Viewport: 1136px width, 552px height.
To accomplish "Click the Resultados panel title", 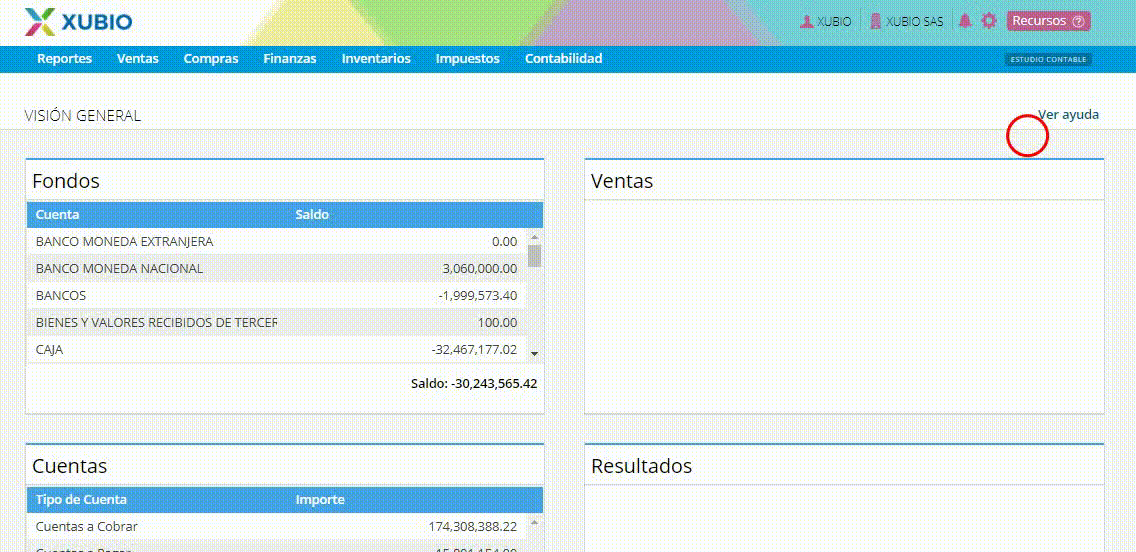I will coord(641,465).
